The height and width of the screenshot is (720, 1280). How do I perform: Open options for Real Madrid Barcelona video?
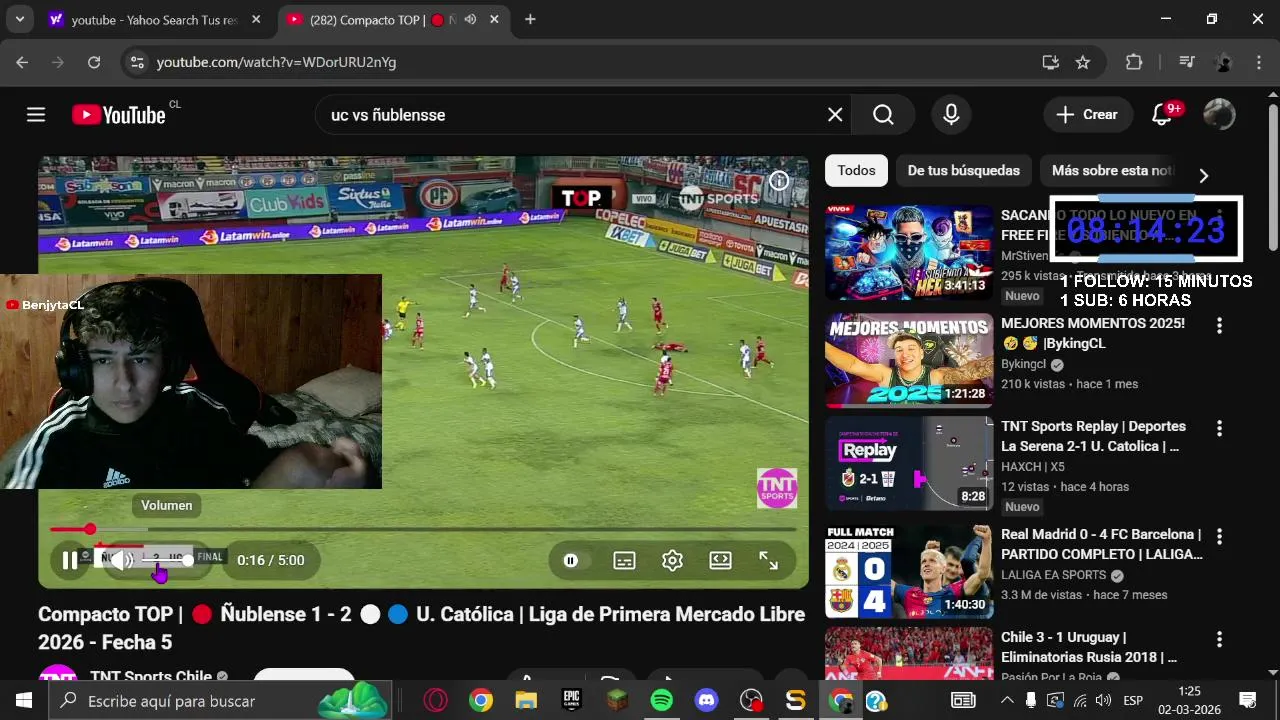(1219, 537)
